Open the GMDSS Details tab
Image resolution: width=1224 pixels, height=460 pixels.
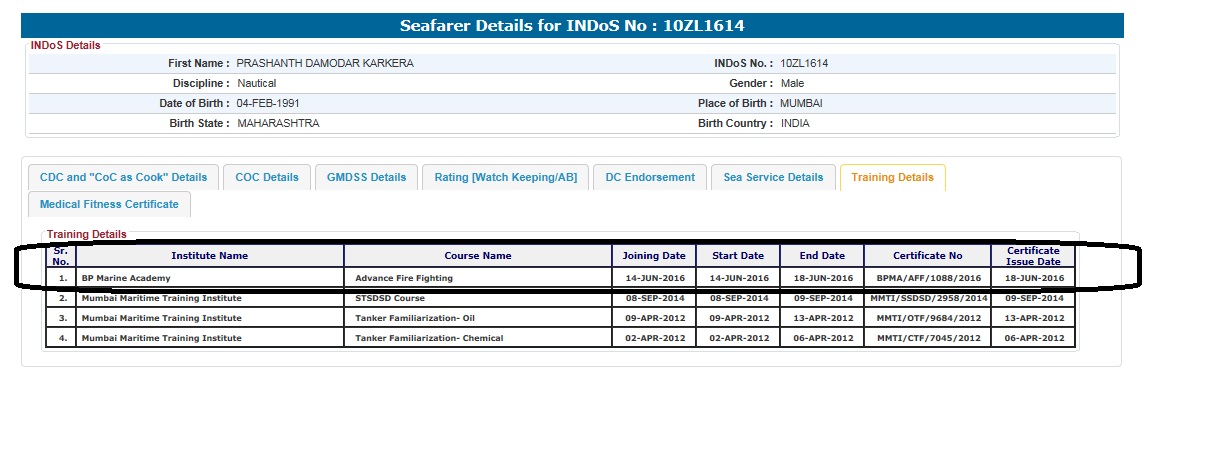[x=367, y=177]
